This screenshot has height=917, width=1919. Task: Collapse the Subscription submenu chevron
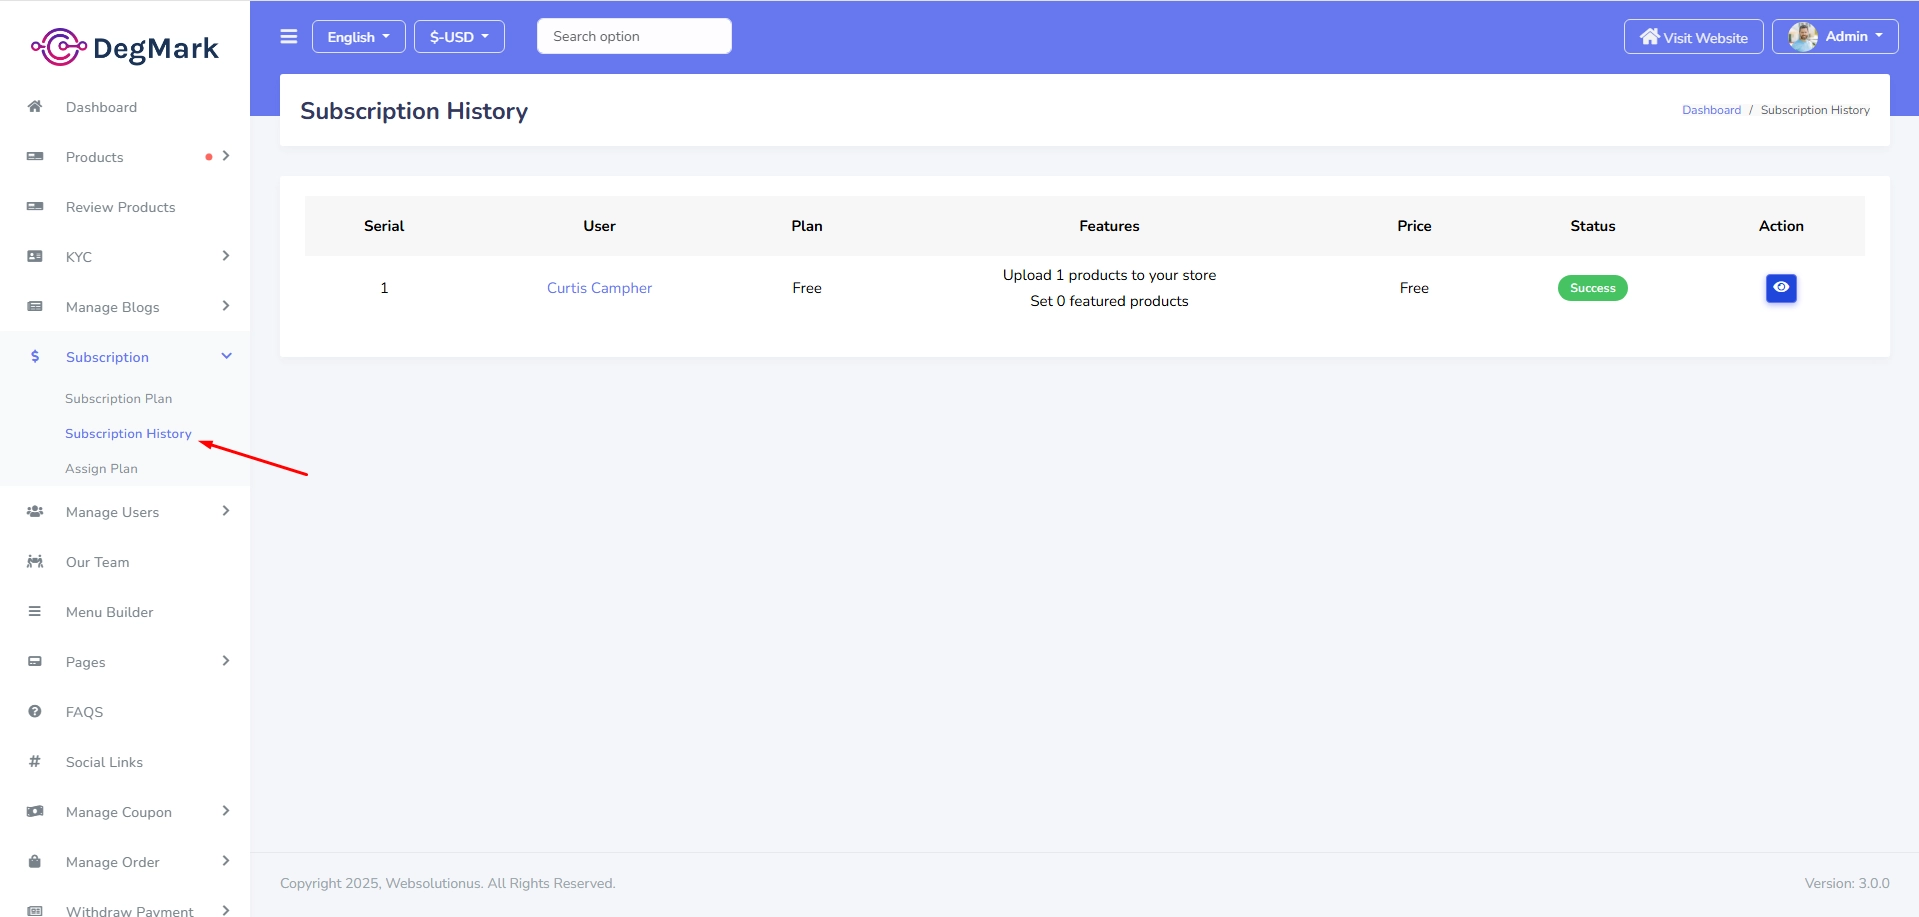pyautogui.click(x=227, y=356)
